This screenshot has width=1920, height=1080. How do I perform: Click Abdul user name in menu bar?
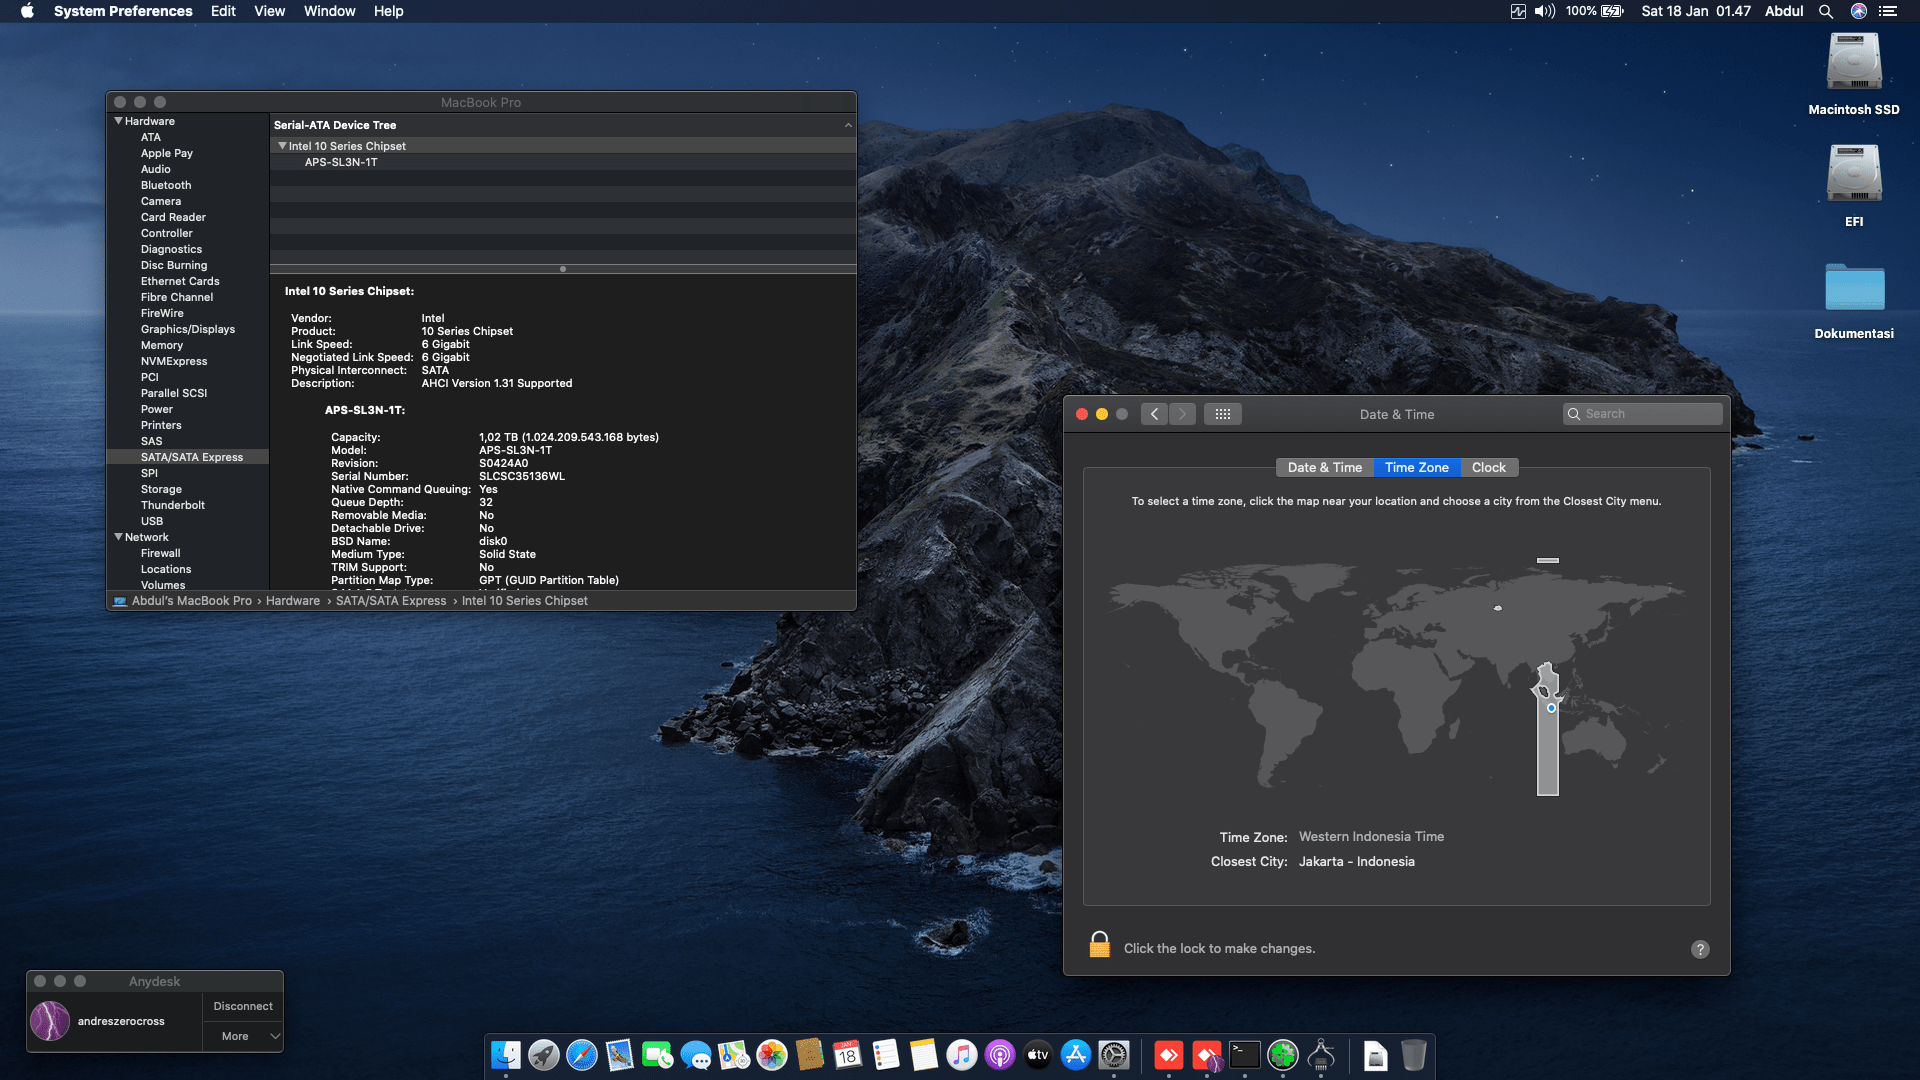coord(1784,11)
